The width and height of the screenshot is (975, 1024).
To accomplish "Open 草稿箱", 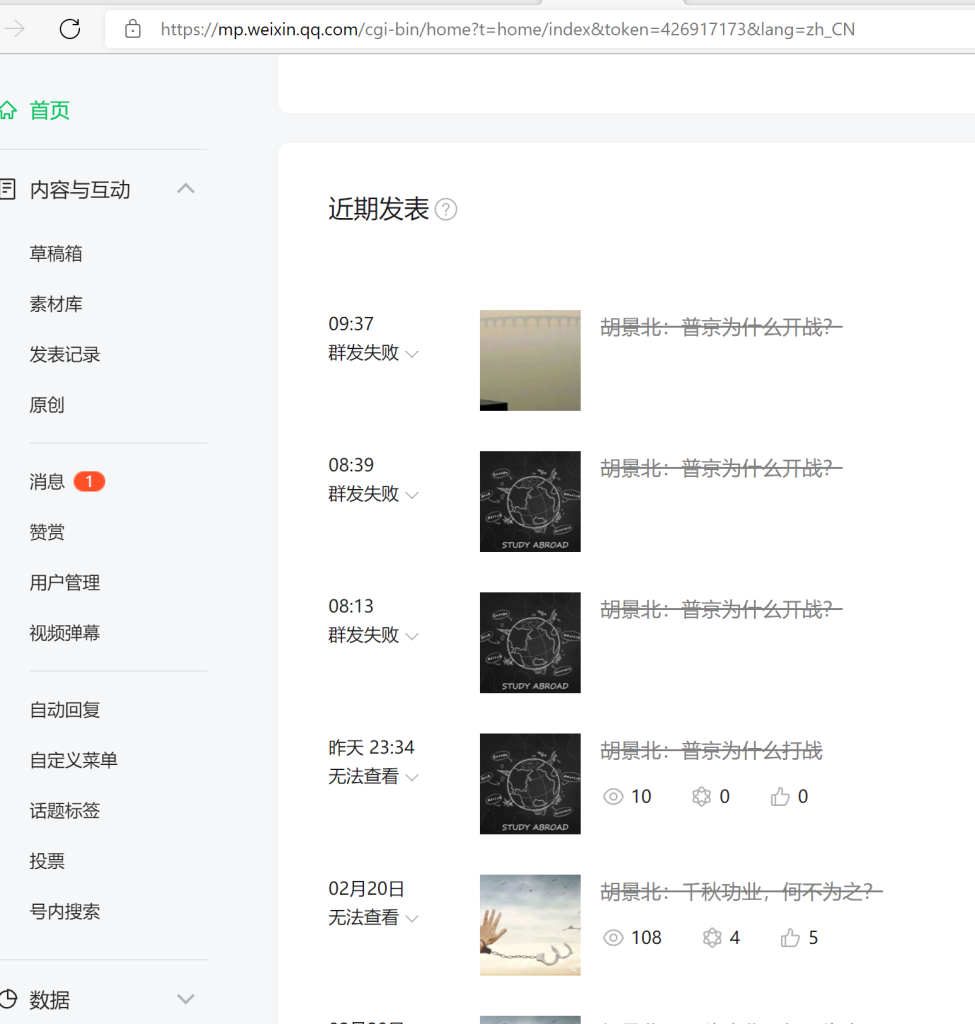I will [x=56, y=253].
